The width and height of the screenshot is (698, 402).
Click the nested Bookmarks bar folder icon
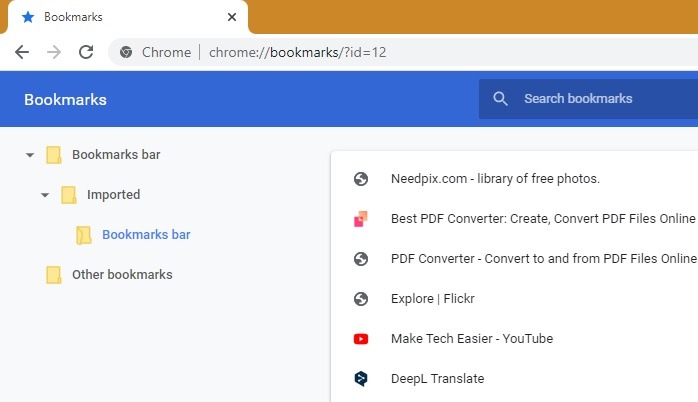point(84,235)
